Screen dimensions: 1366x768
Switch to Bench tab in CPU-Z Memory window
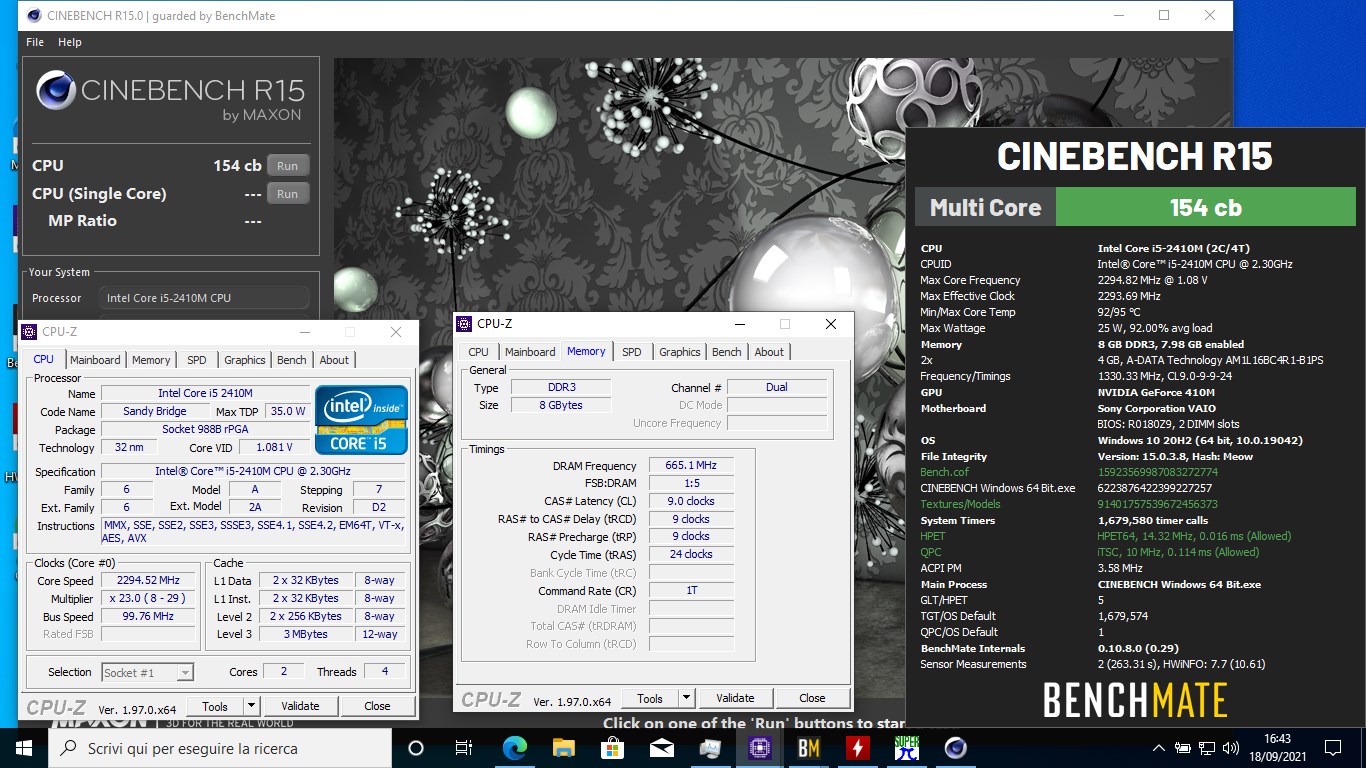tap(727, 352)
